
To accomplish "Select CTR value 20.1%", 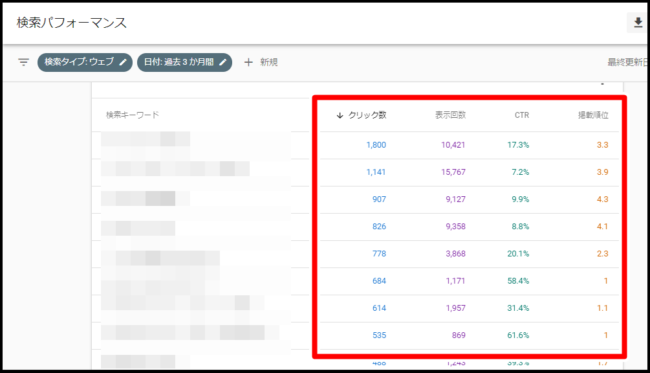I will (x=518, y=254).
